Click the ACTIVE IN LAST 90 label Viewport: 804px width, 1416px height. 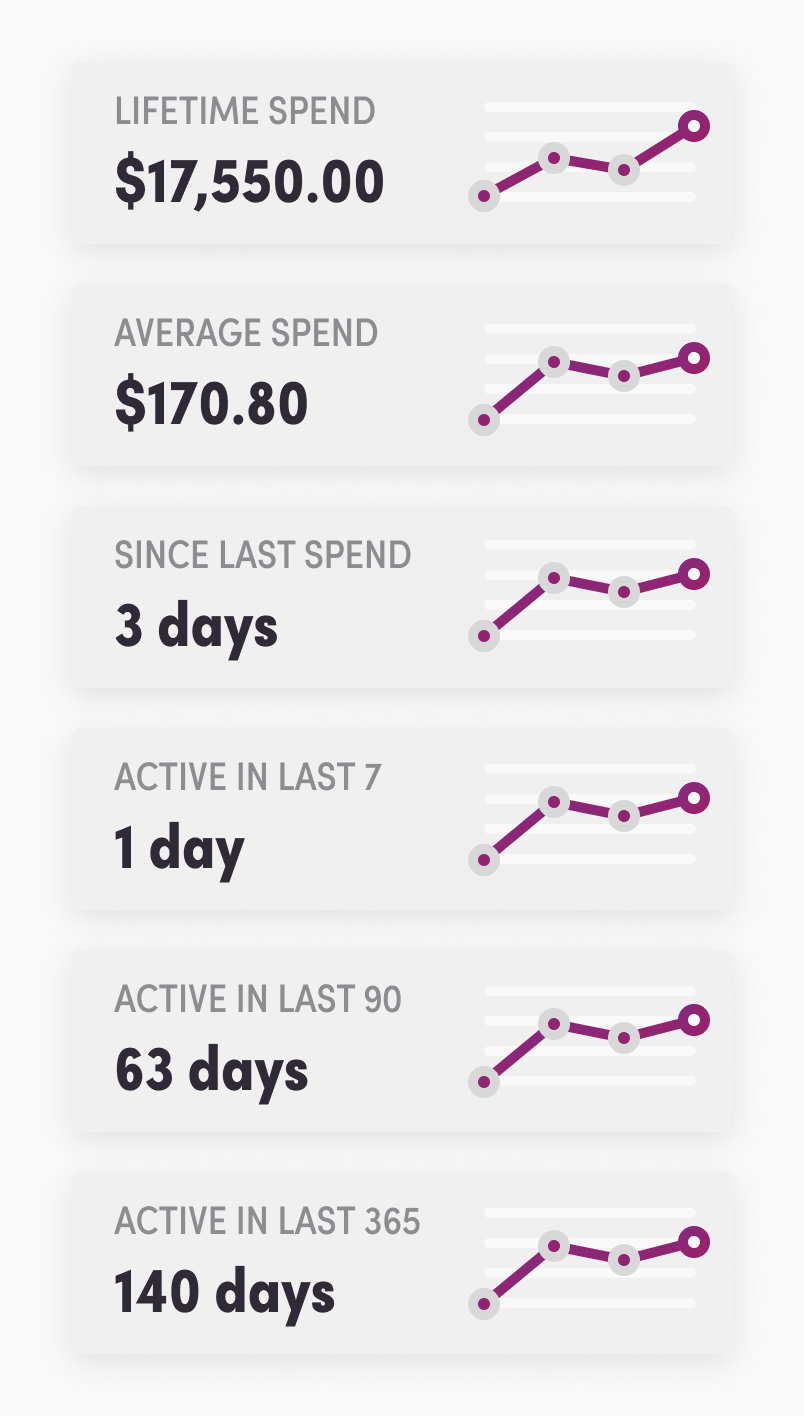[258, 999]
